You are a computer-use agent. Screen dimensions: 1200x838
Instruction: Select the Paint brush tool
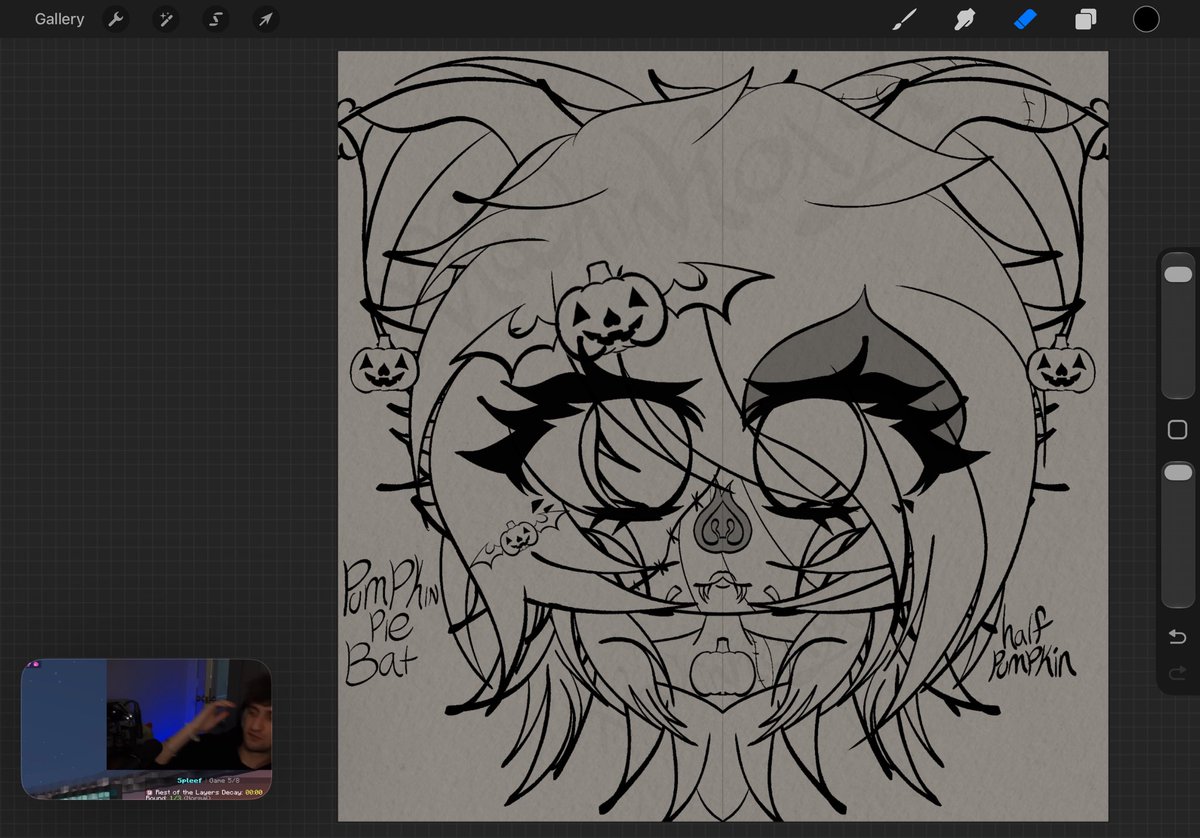tap(905, 19)
